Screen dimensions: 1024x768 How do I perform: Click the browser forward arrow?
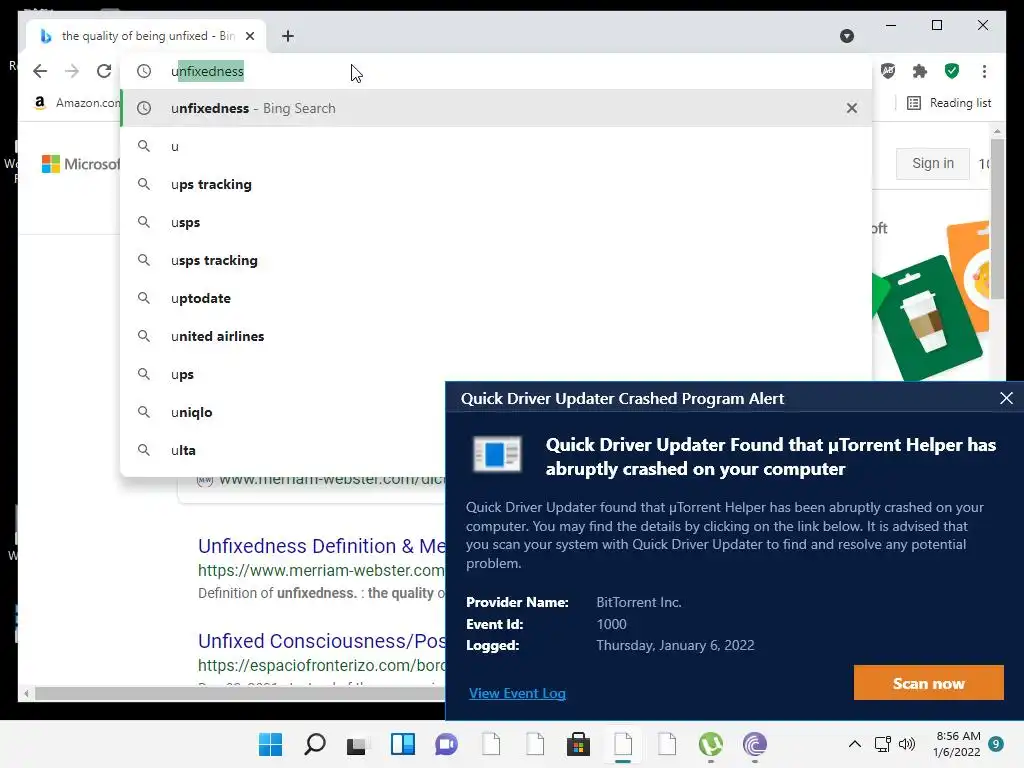(x=72, y=71)
